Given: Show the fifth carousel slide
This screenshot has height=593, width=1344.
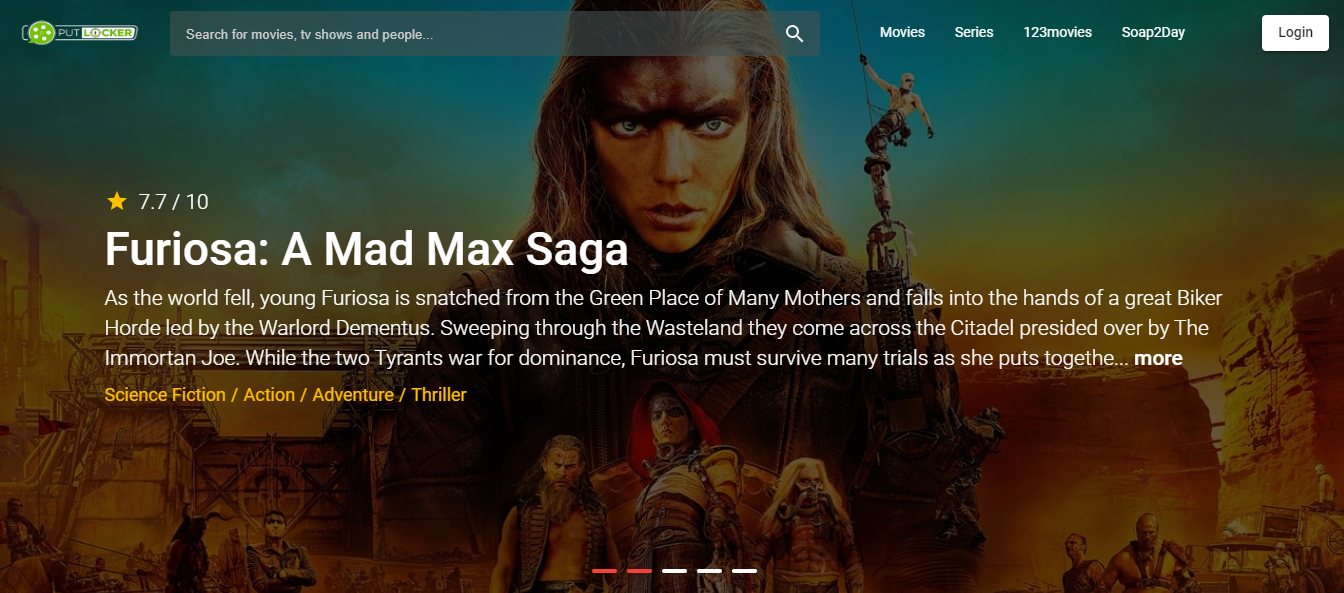Looking at the screenshot, I should click(x=744, y=571).
